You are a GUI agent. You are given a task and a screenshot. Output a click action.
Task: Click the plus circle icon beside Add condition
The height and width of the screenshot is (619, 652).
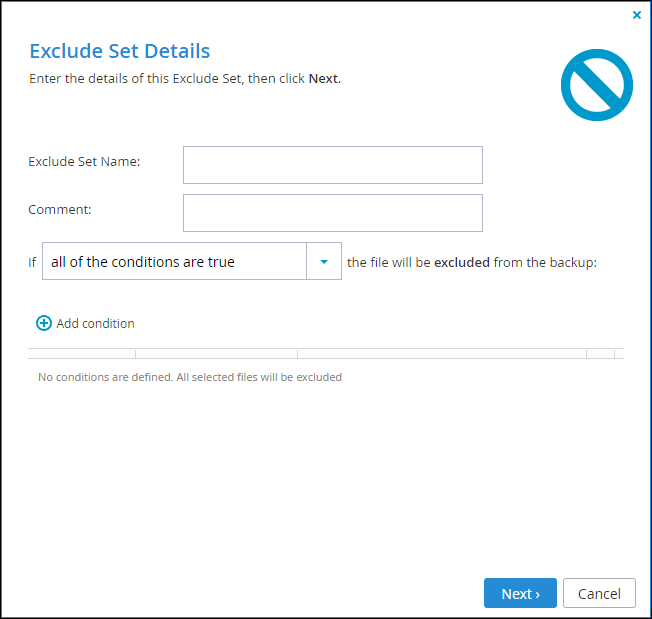pos(44,323)
